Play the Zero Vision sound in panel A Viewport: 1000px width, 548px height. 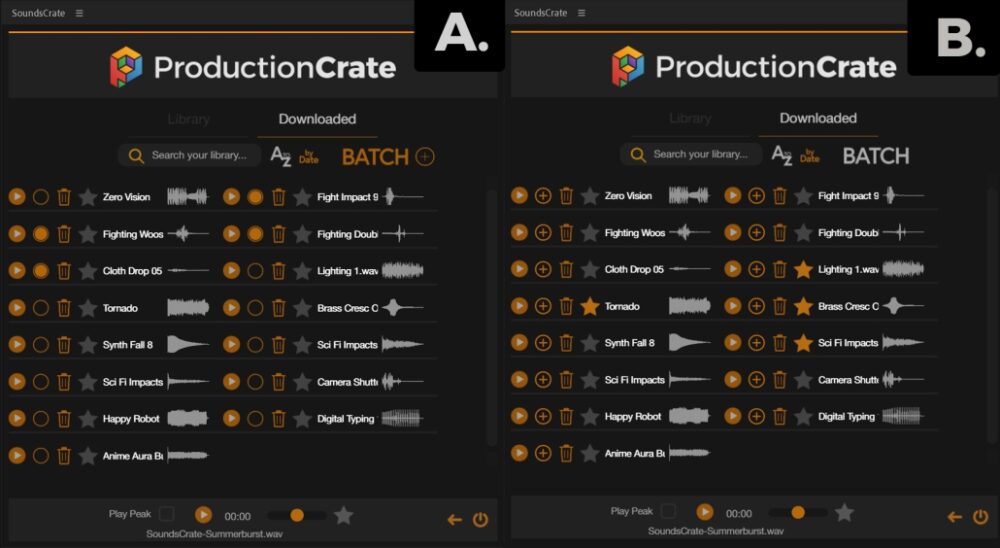(x=17, y=197)
